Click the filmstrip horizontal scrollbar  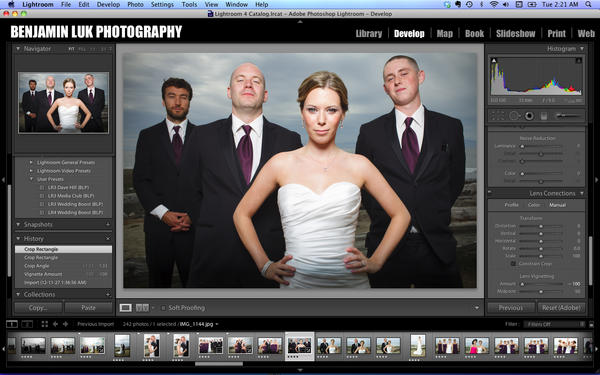[218, 364]
